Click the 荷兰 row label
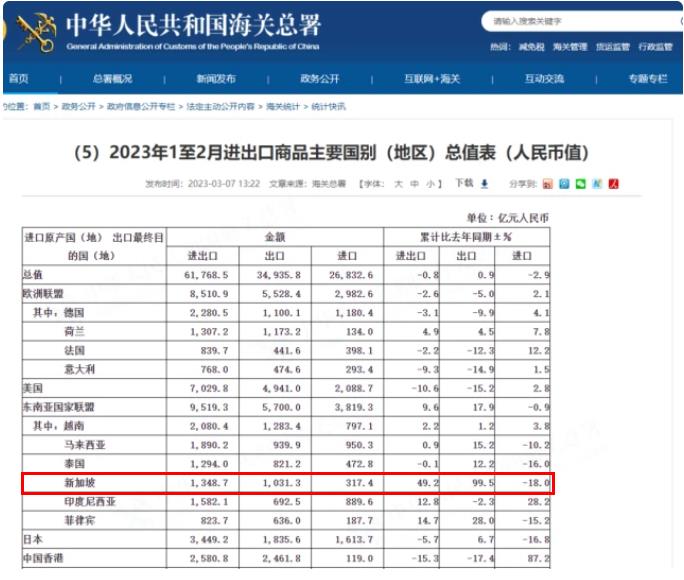 pos(74,331)
